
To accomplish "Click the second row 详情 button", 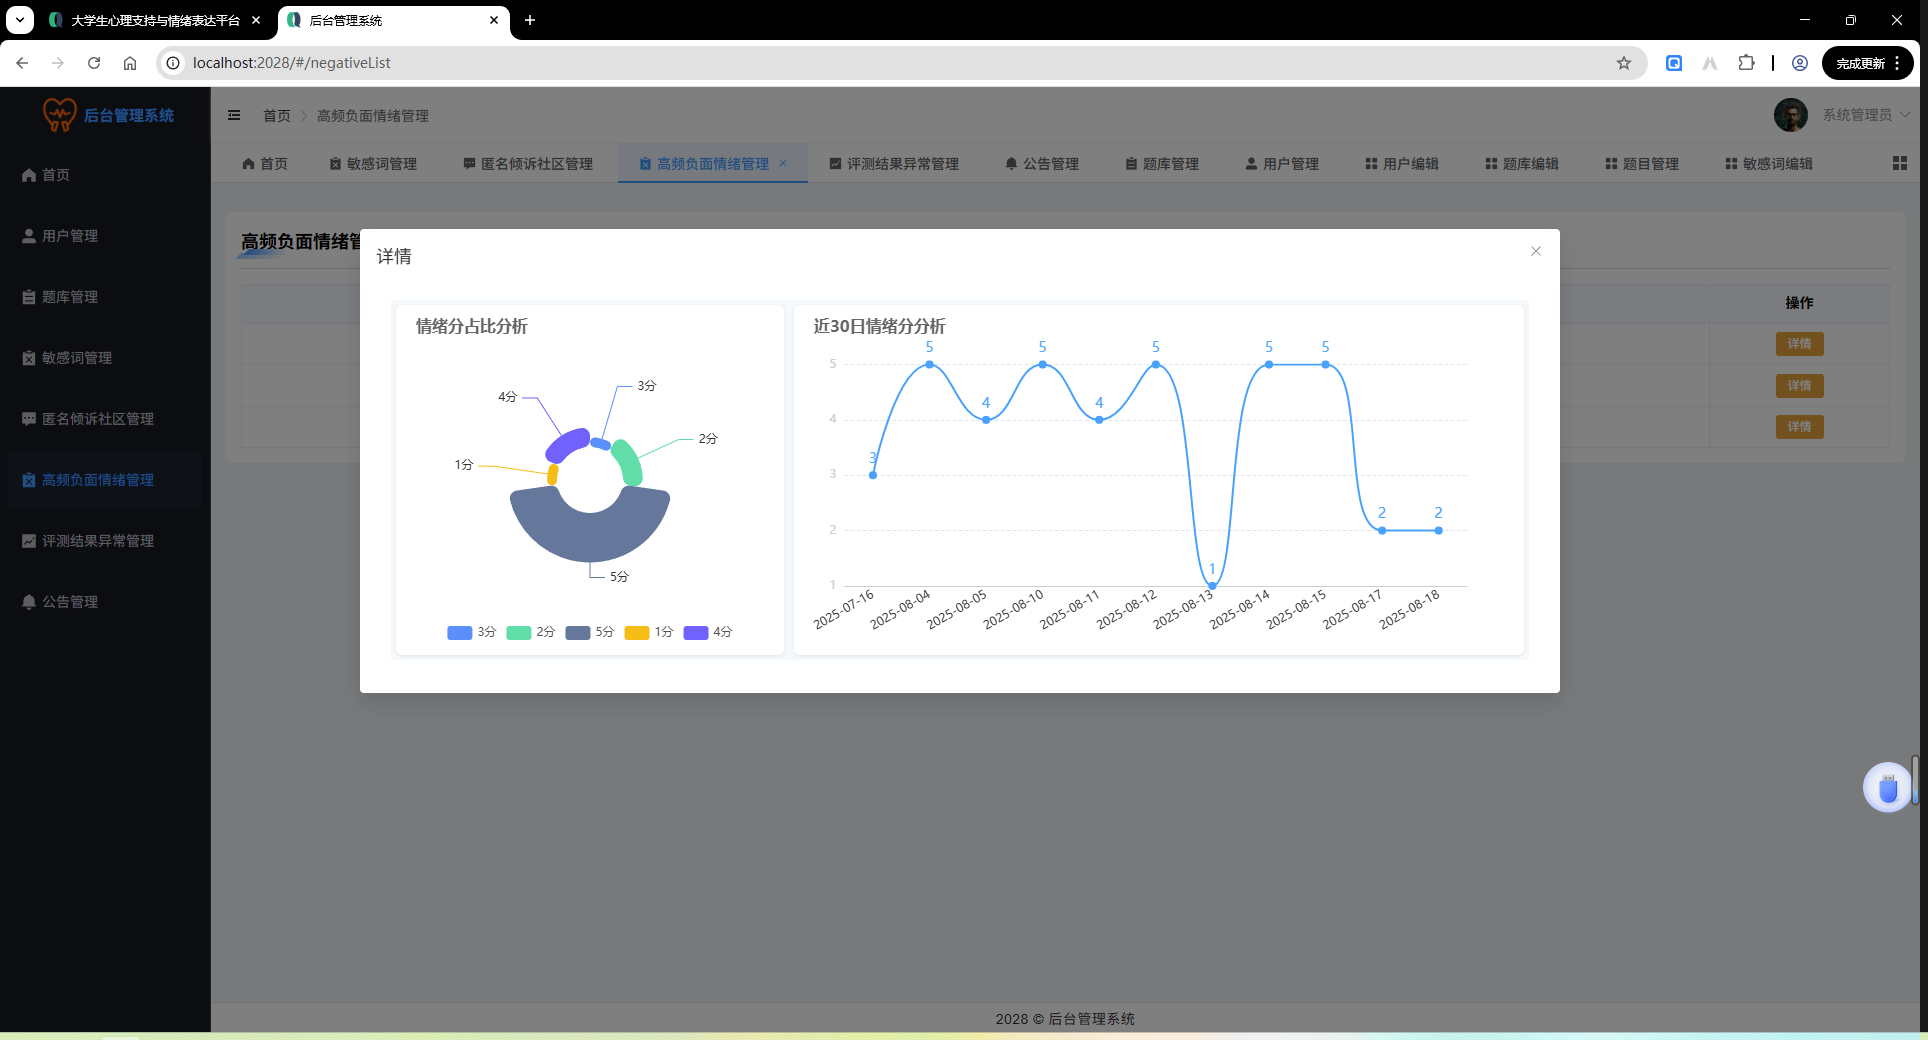I will click(1799, 386).
